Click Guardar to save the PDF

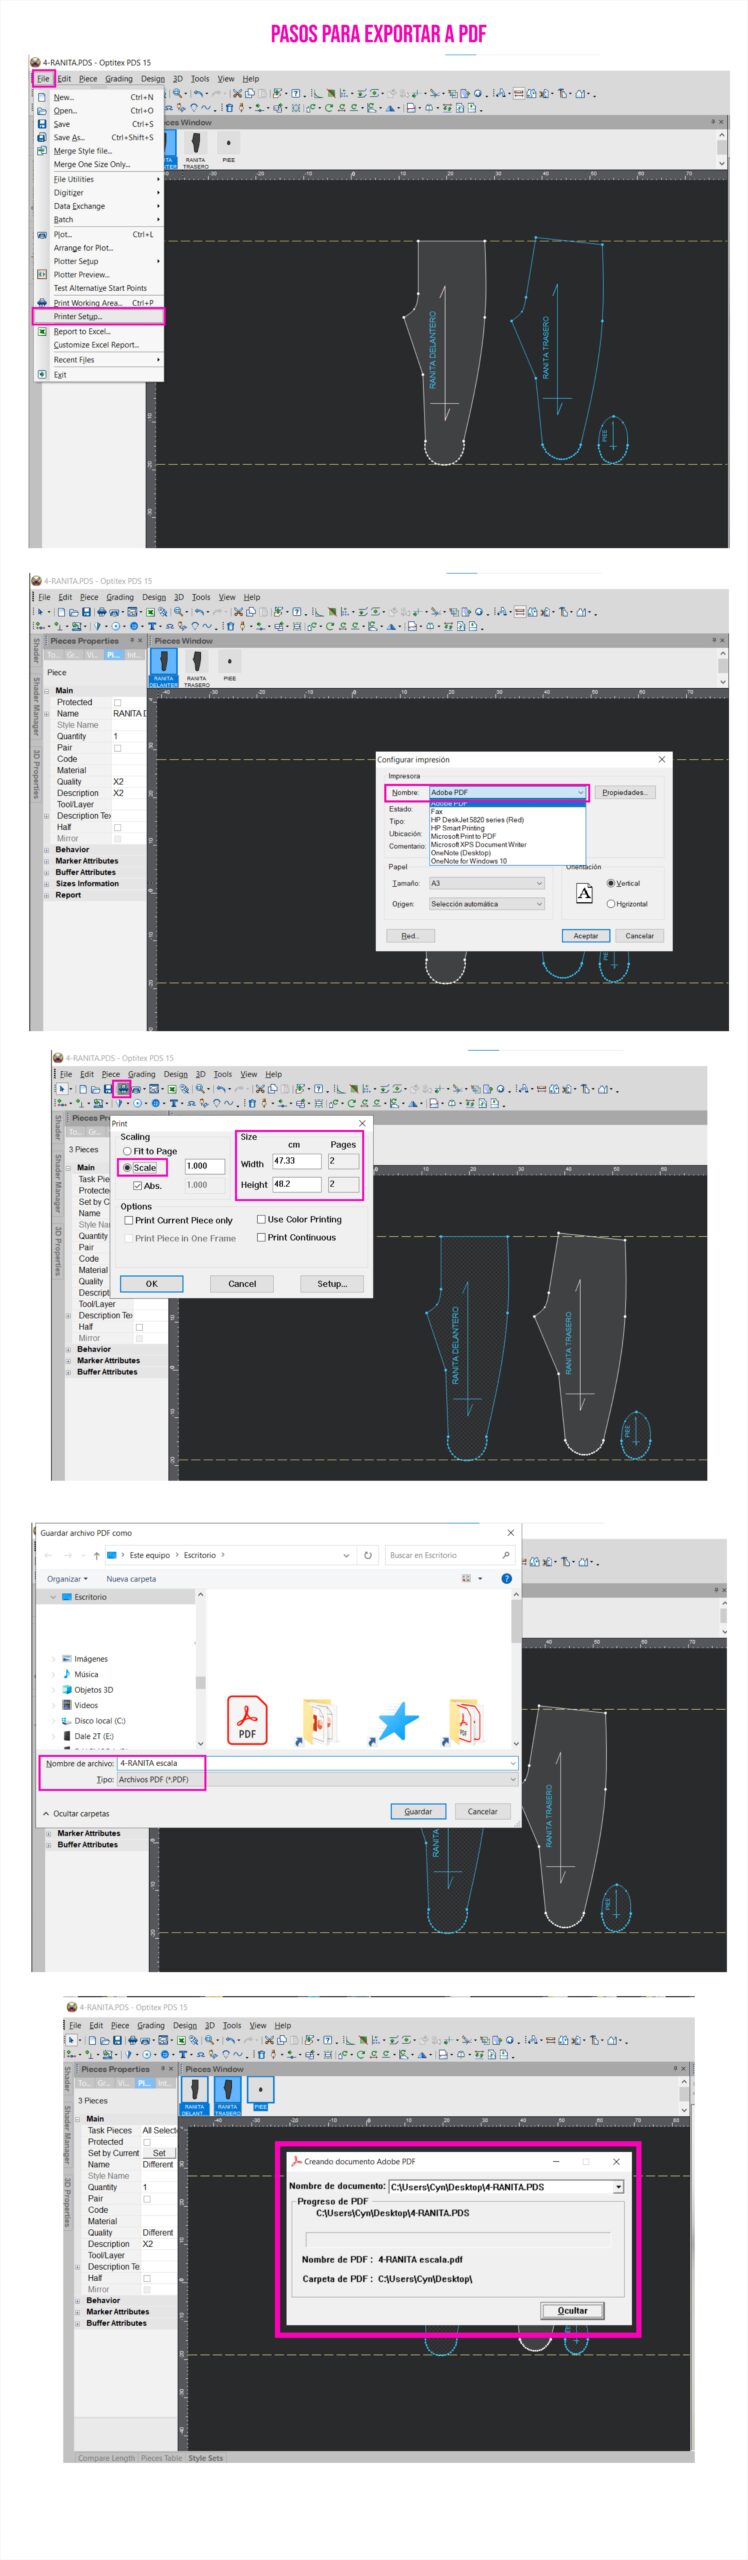tap(418, 1811)
